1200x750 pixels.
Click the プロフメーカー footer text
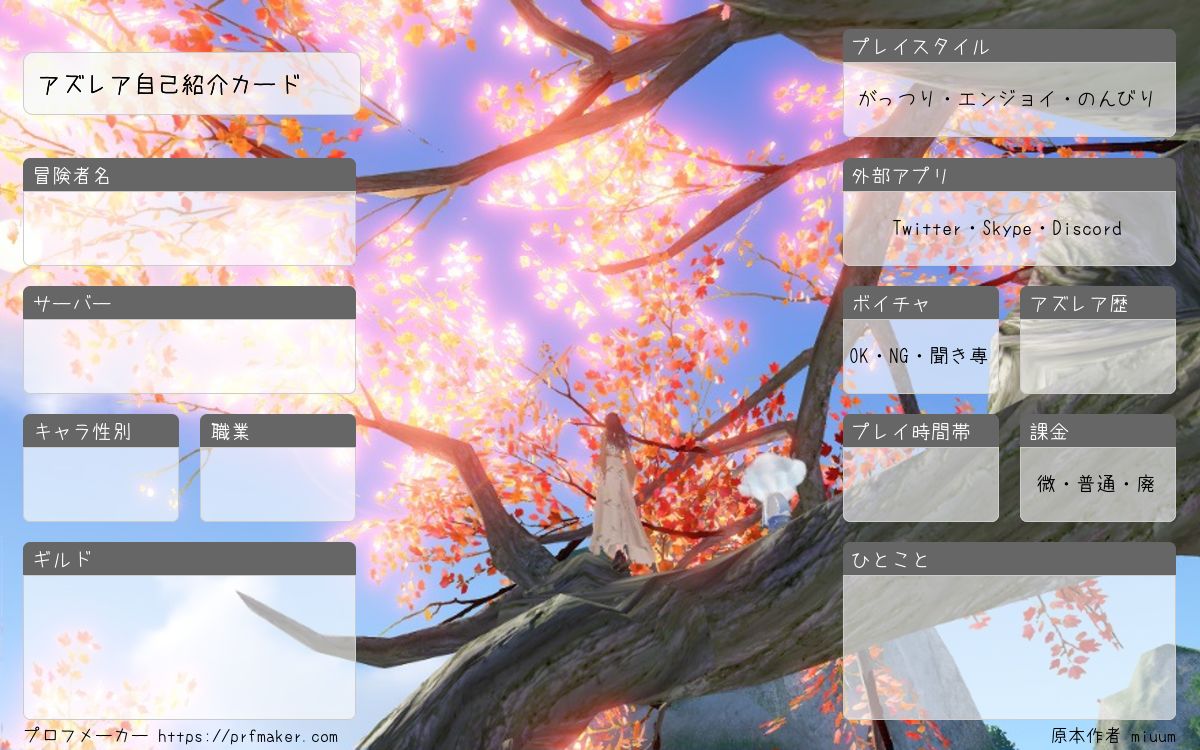[86, 737]
